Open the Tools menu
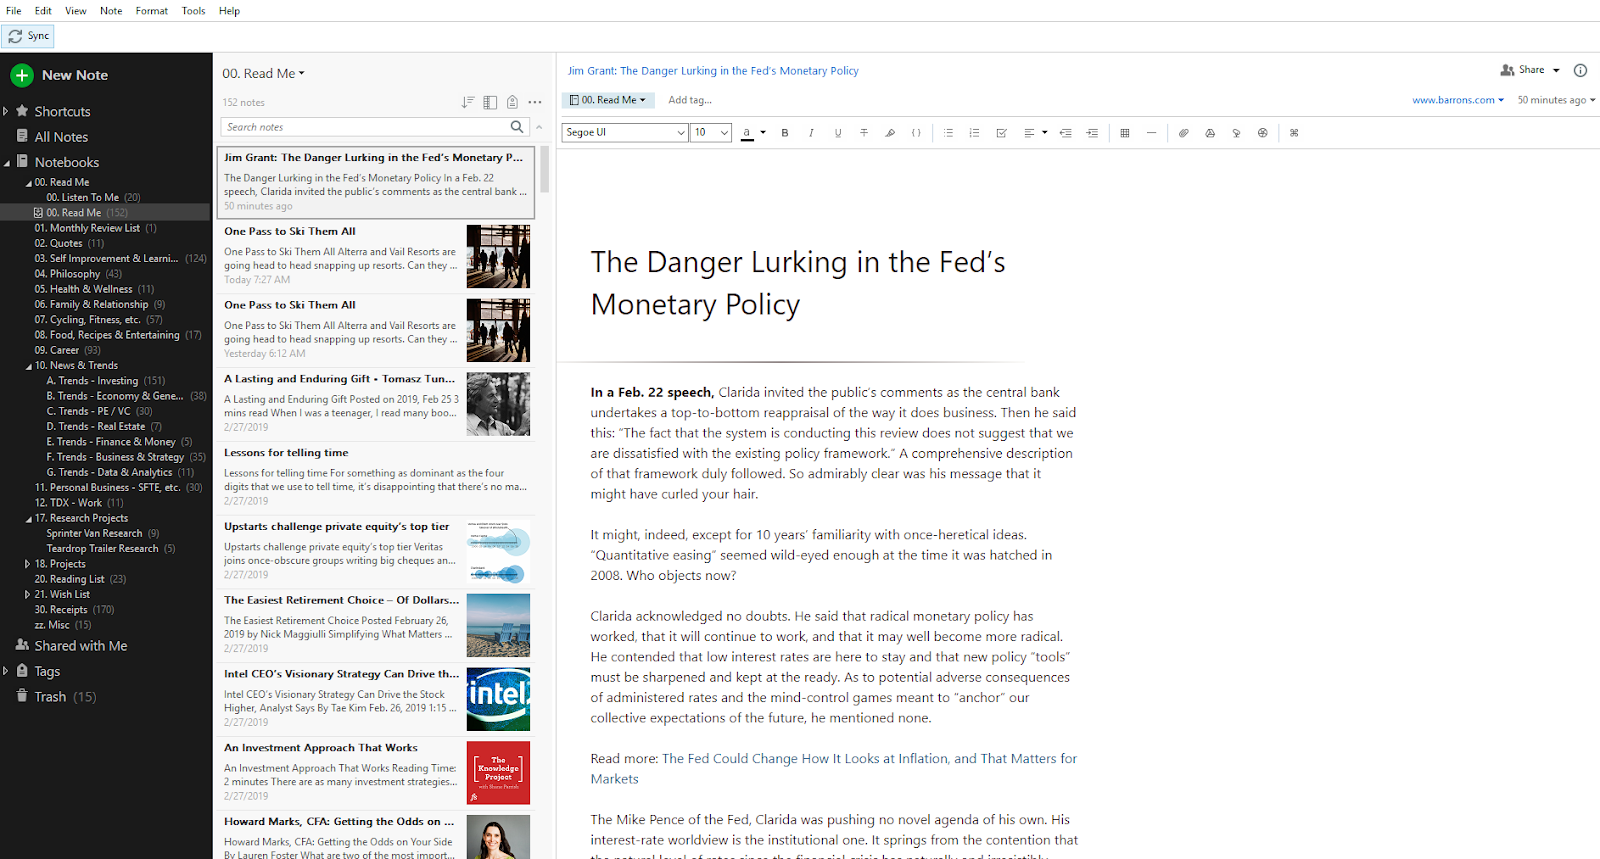This screenshot has height=859, width=1600. pos(194,11)
